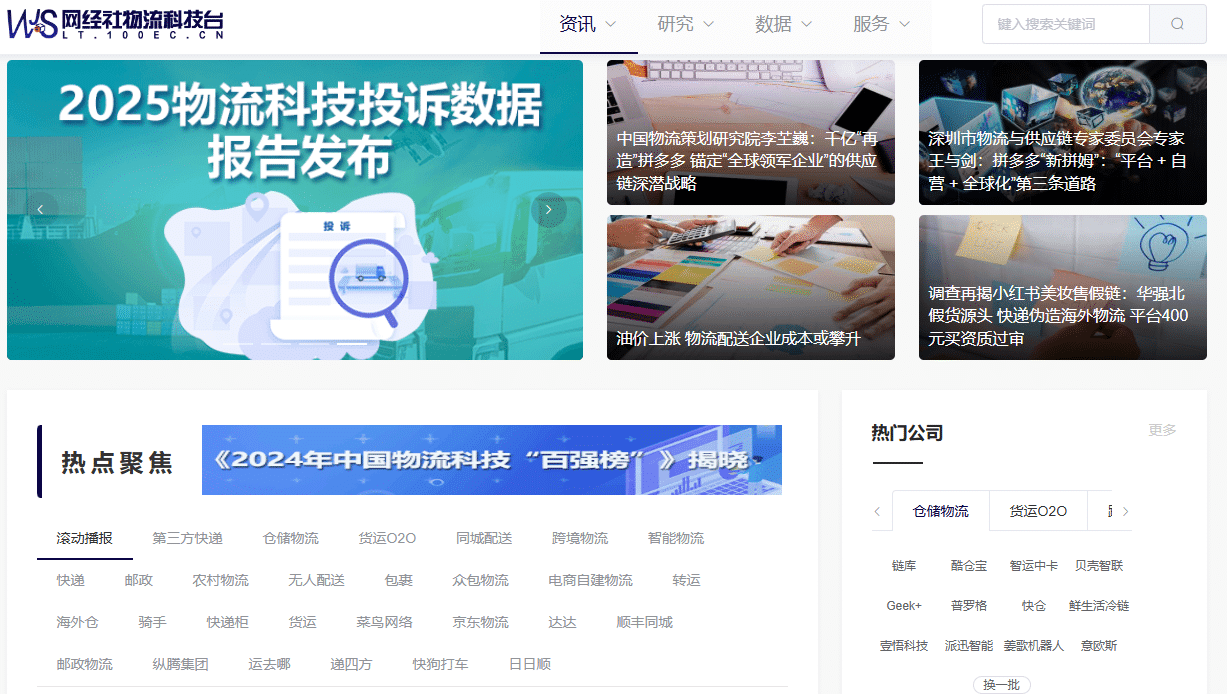Open the 2024年中国物流科技百强榜 banner
Viewport: 1227px width, 694px height.
tap(492, 460)
